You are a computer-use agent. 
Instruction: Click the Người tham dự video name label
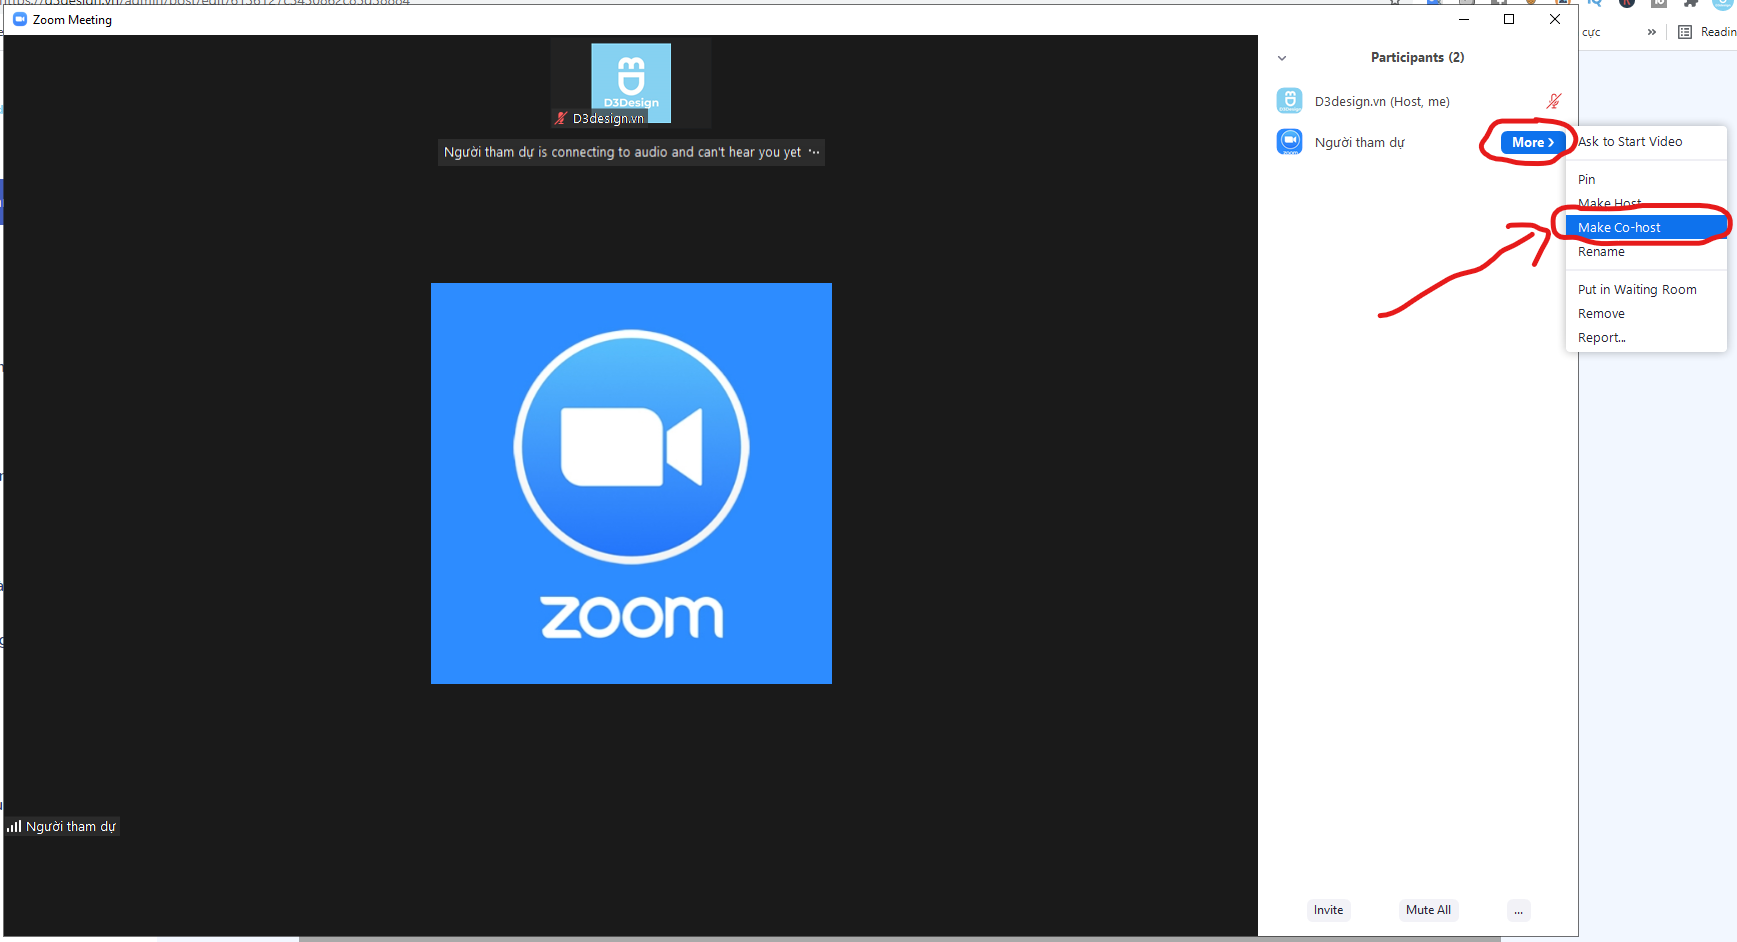(71, 827)
